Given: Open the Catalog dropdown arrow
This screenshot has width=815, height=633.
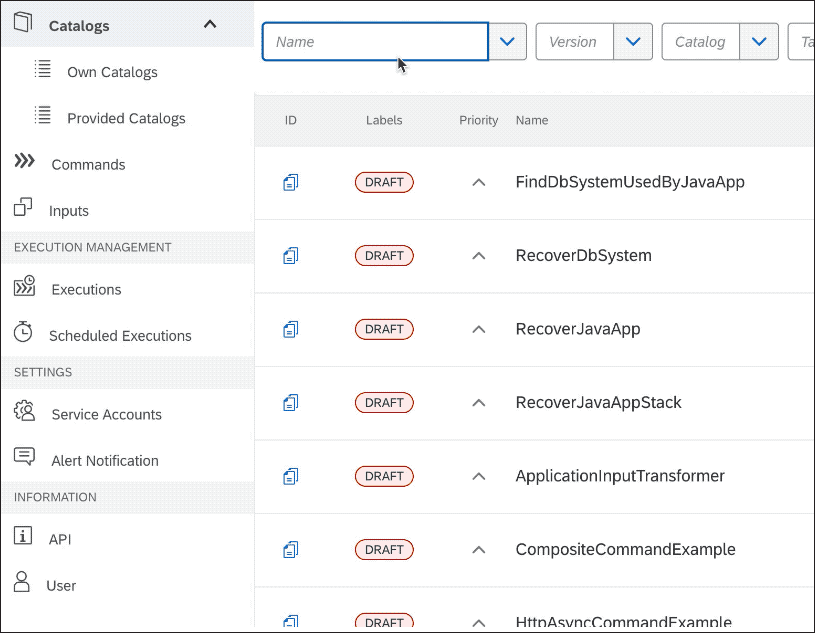Looking at the screenshot, I should click(x=759, y=42).
